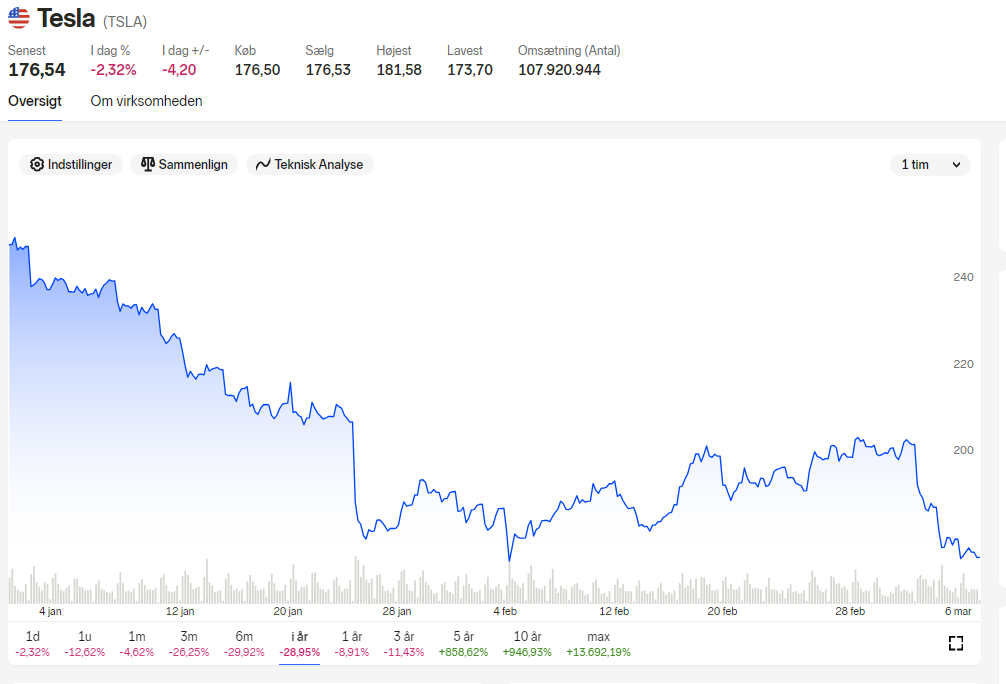Select the 3 år time range
Screen dimensions: 1006x684
click(404, 644)
